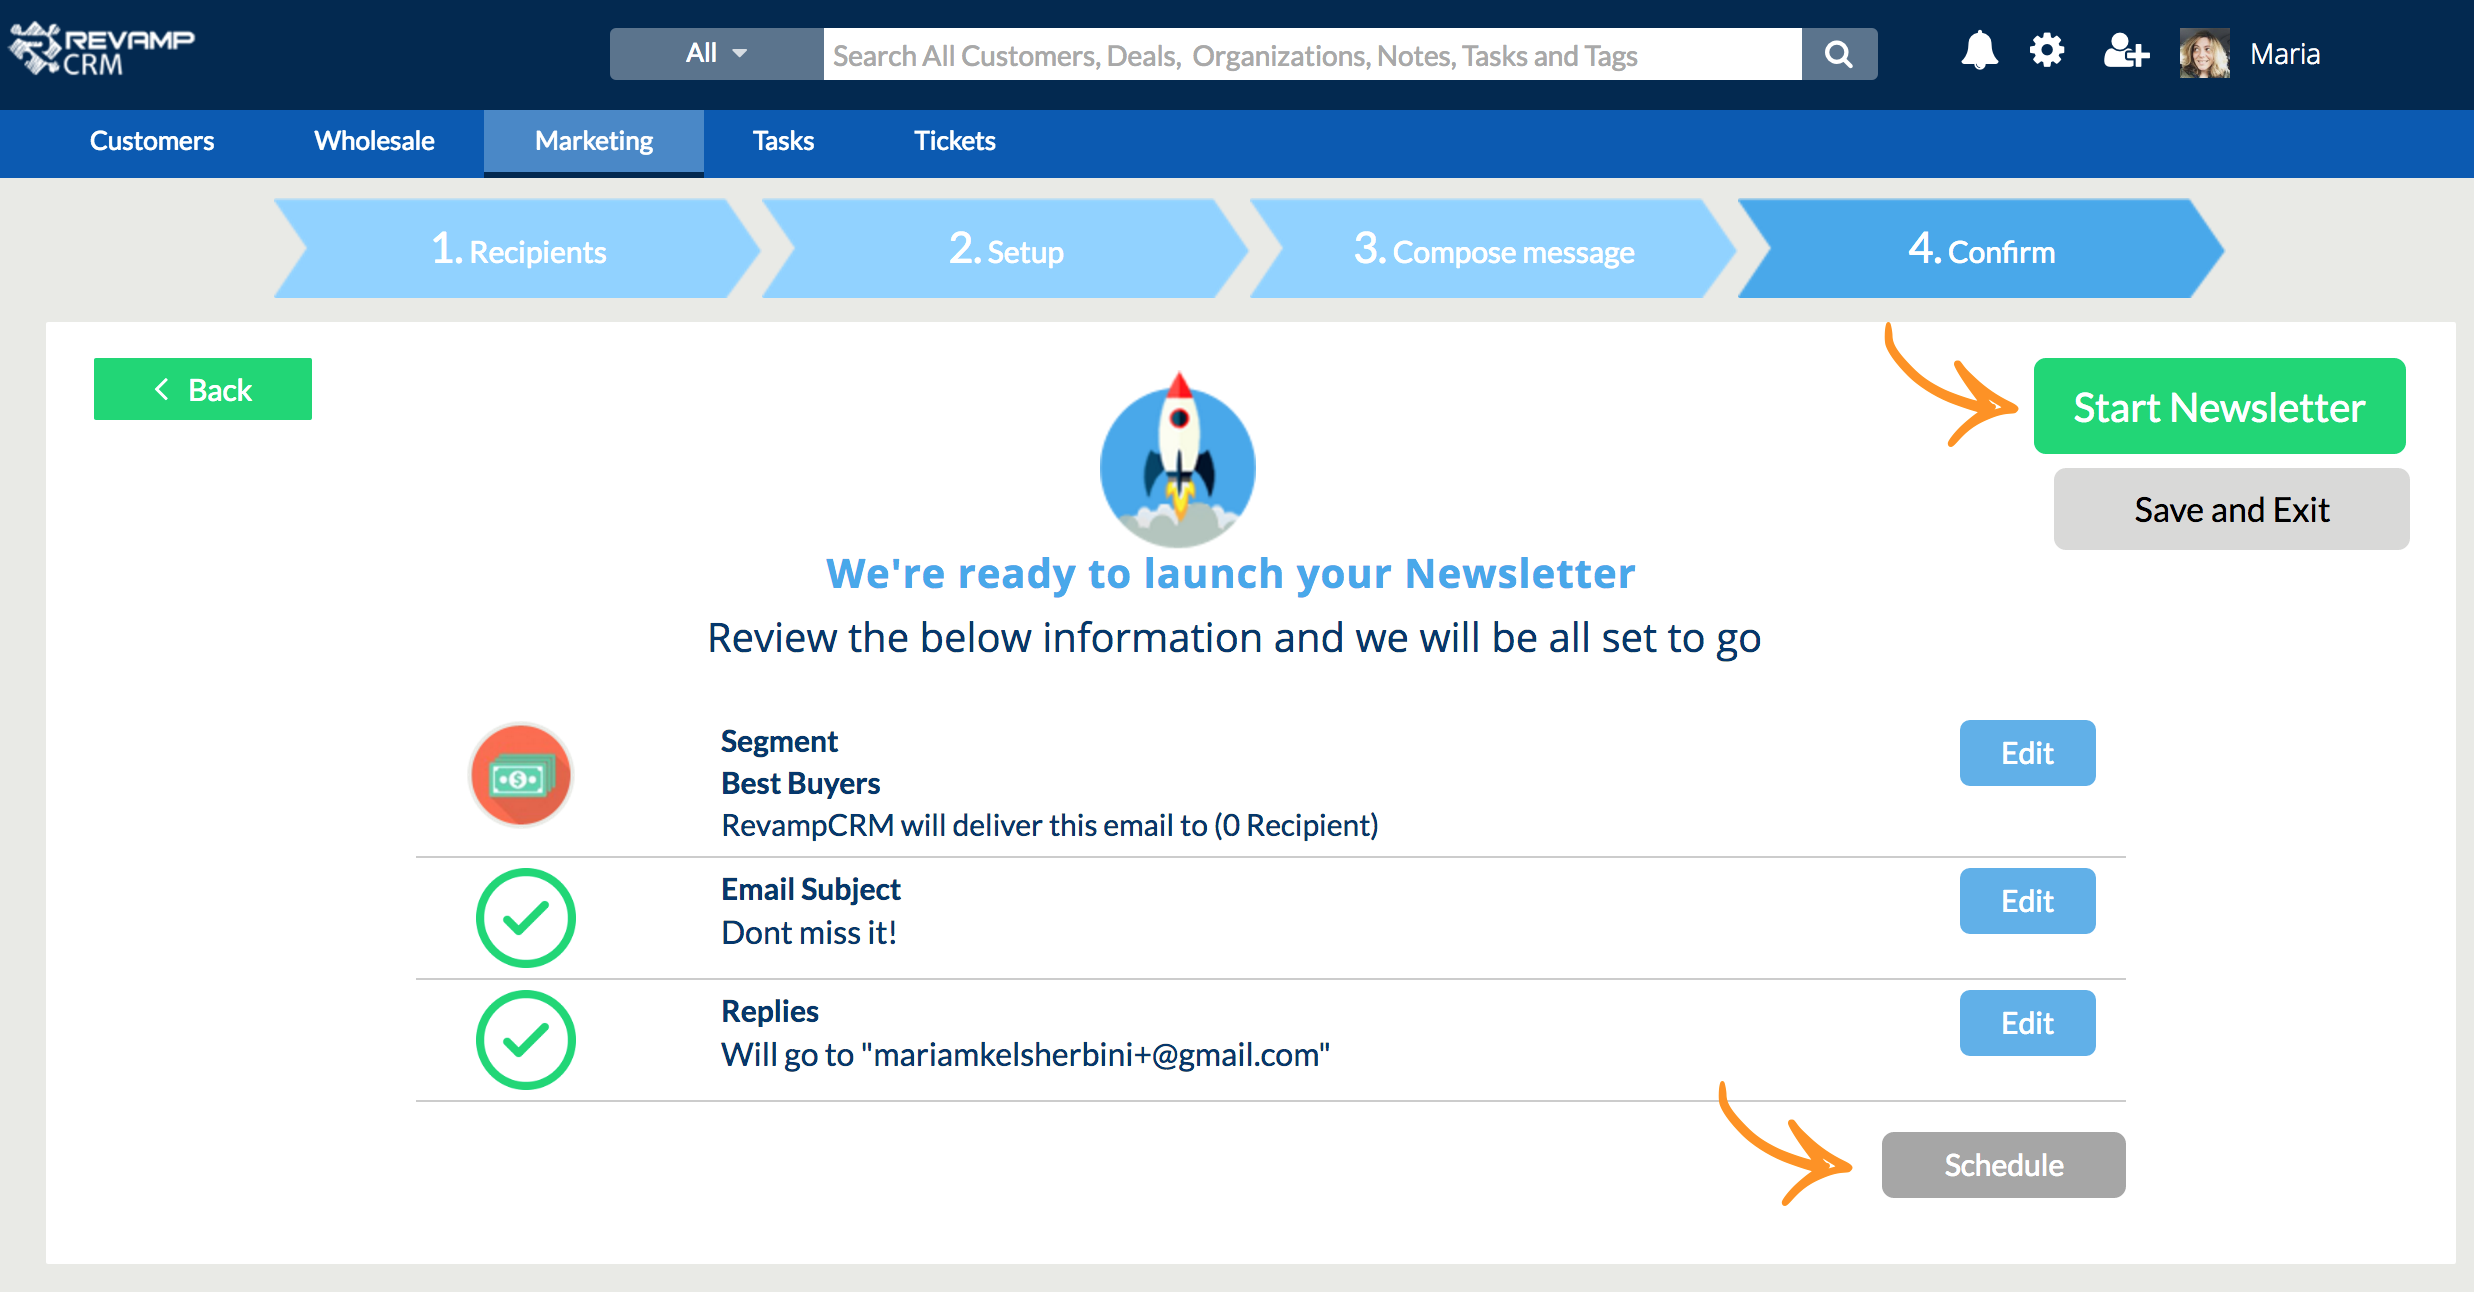Click the search magnifier icon
The height and width of the screenshot is (1292, 2474).
point(1838,54)
